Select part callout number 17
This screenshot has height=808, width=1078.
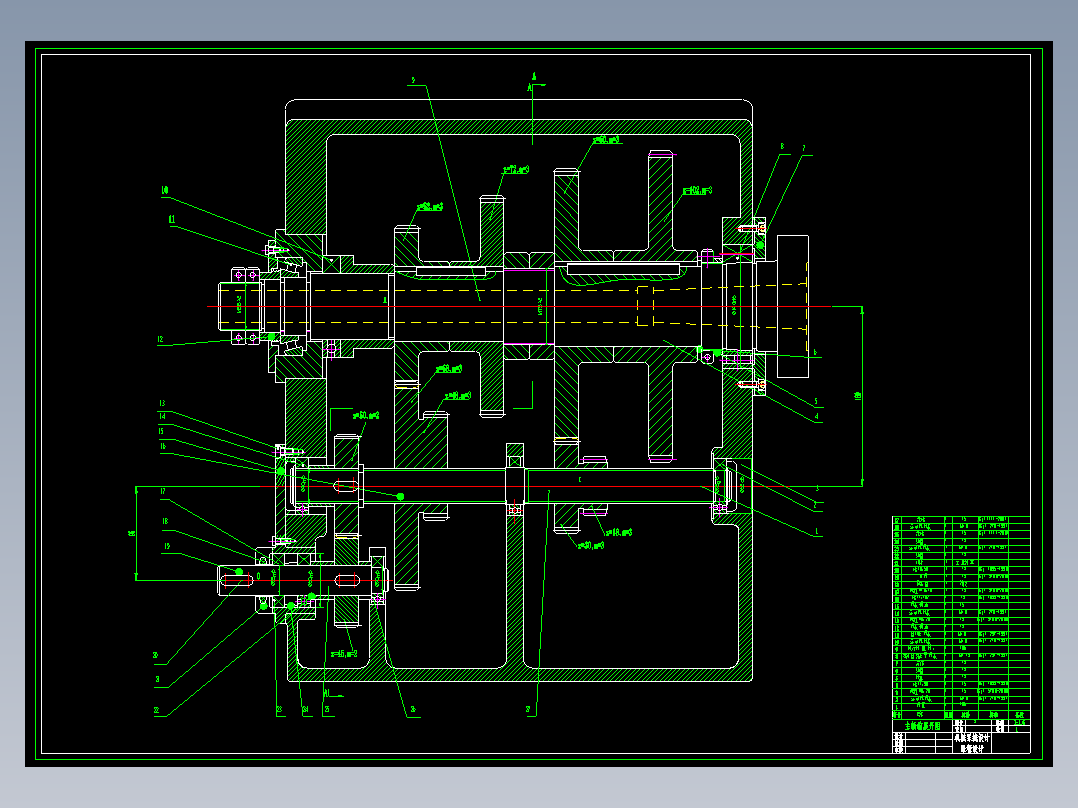163,492
